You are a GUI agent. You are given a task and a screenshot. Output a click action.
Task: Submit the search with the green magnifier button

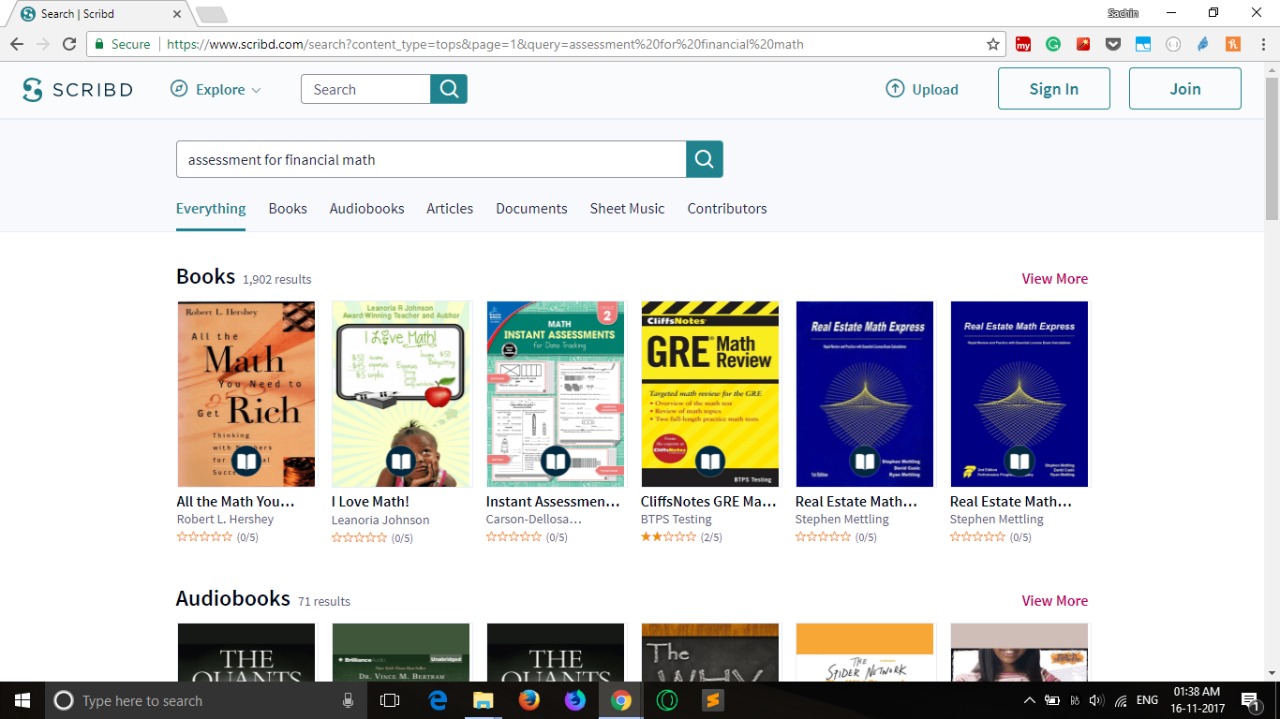[x=704, y=159]
